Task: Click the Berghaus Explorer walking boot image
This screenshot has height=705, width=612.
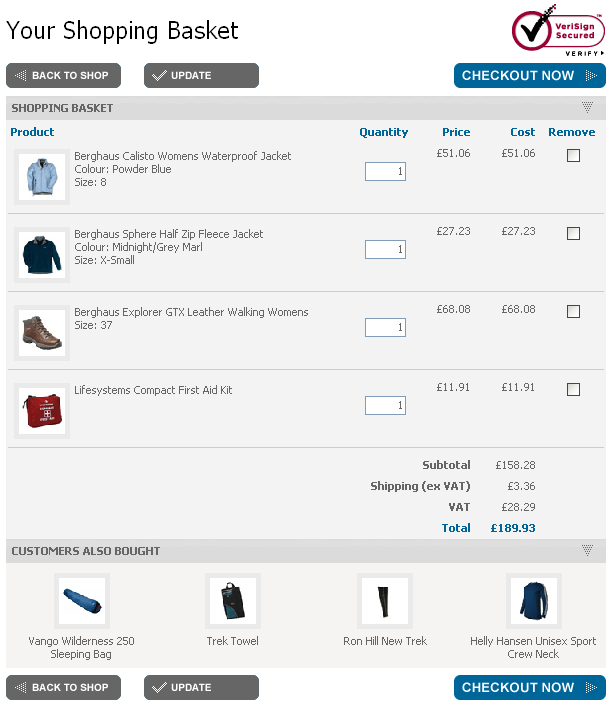Action: (x=41, y=333)
